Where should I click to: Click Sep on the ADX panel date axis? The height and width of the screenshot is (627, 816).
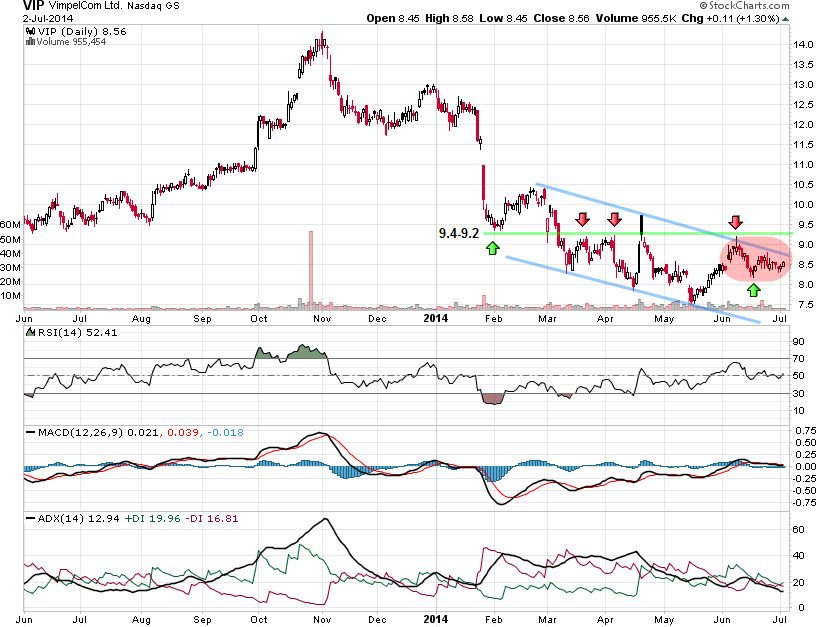(202, 620)
